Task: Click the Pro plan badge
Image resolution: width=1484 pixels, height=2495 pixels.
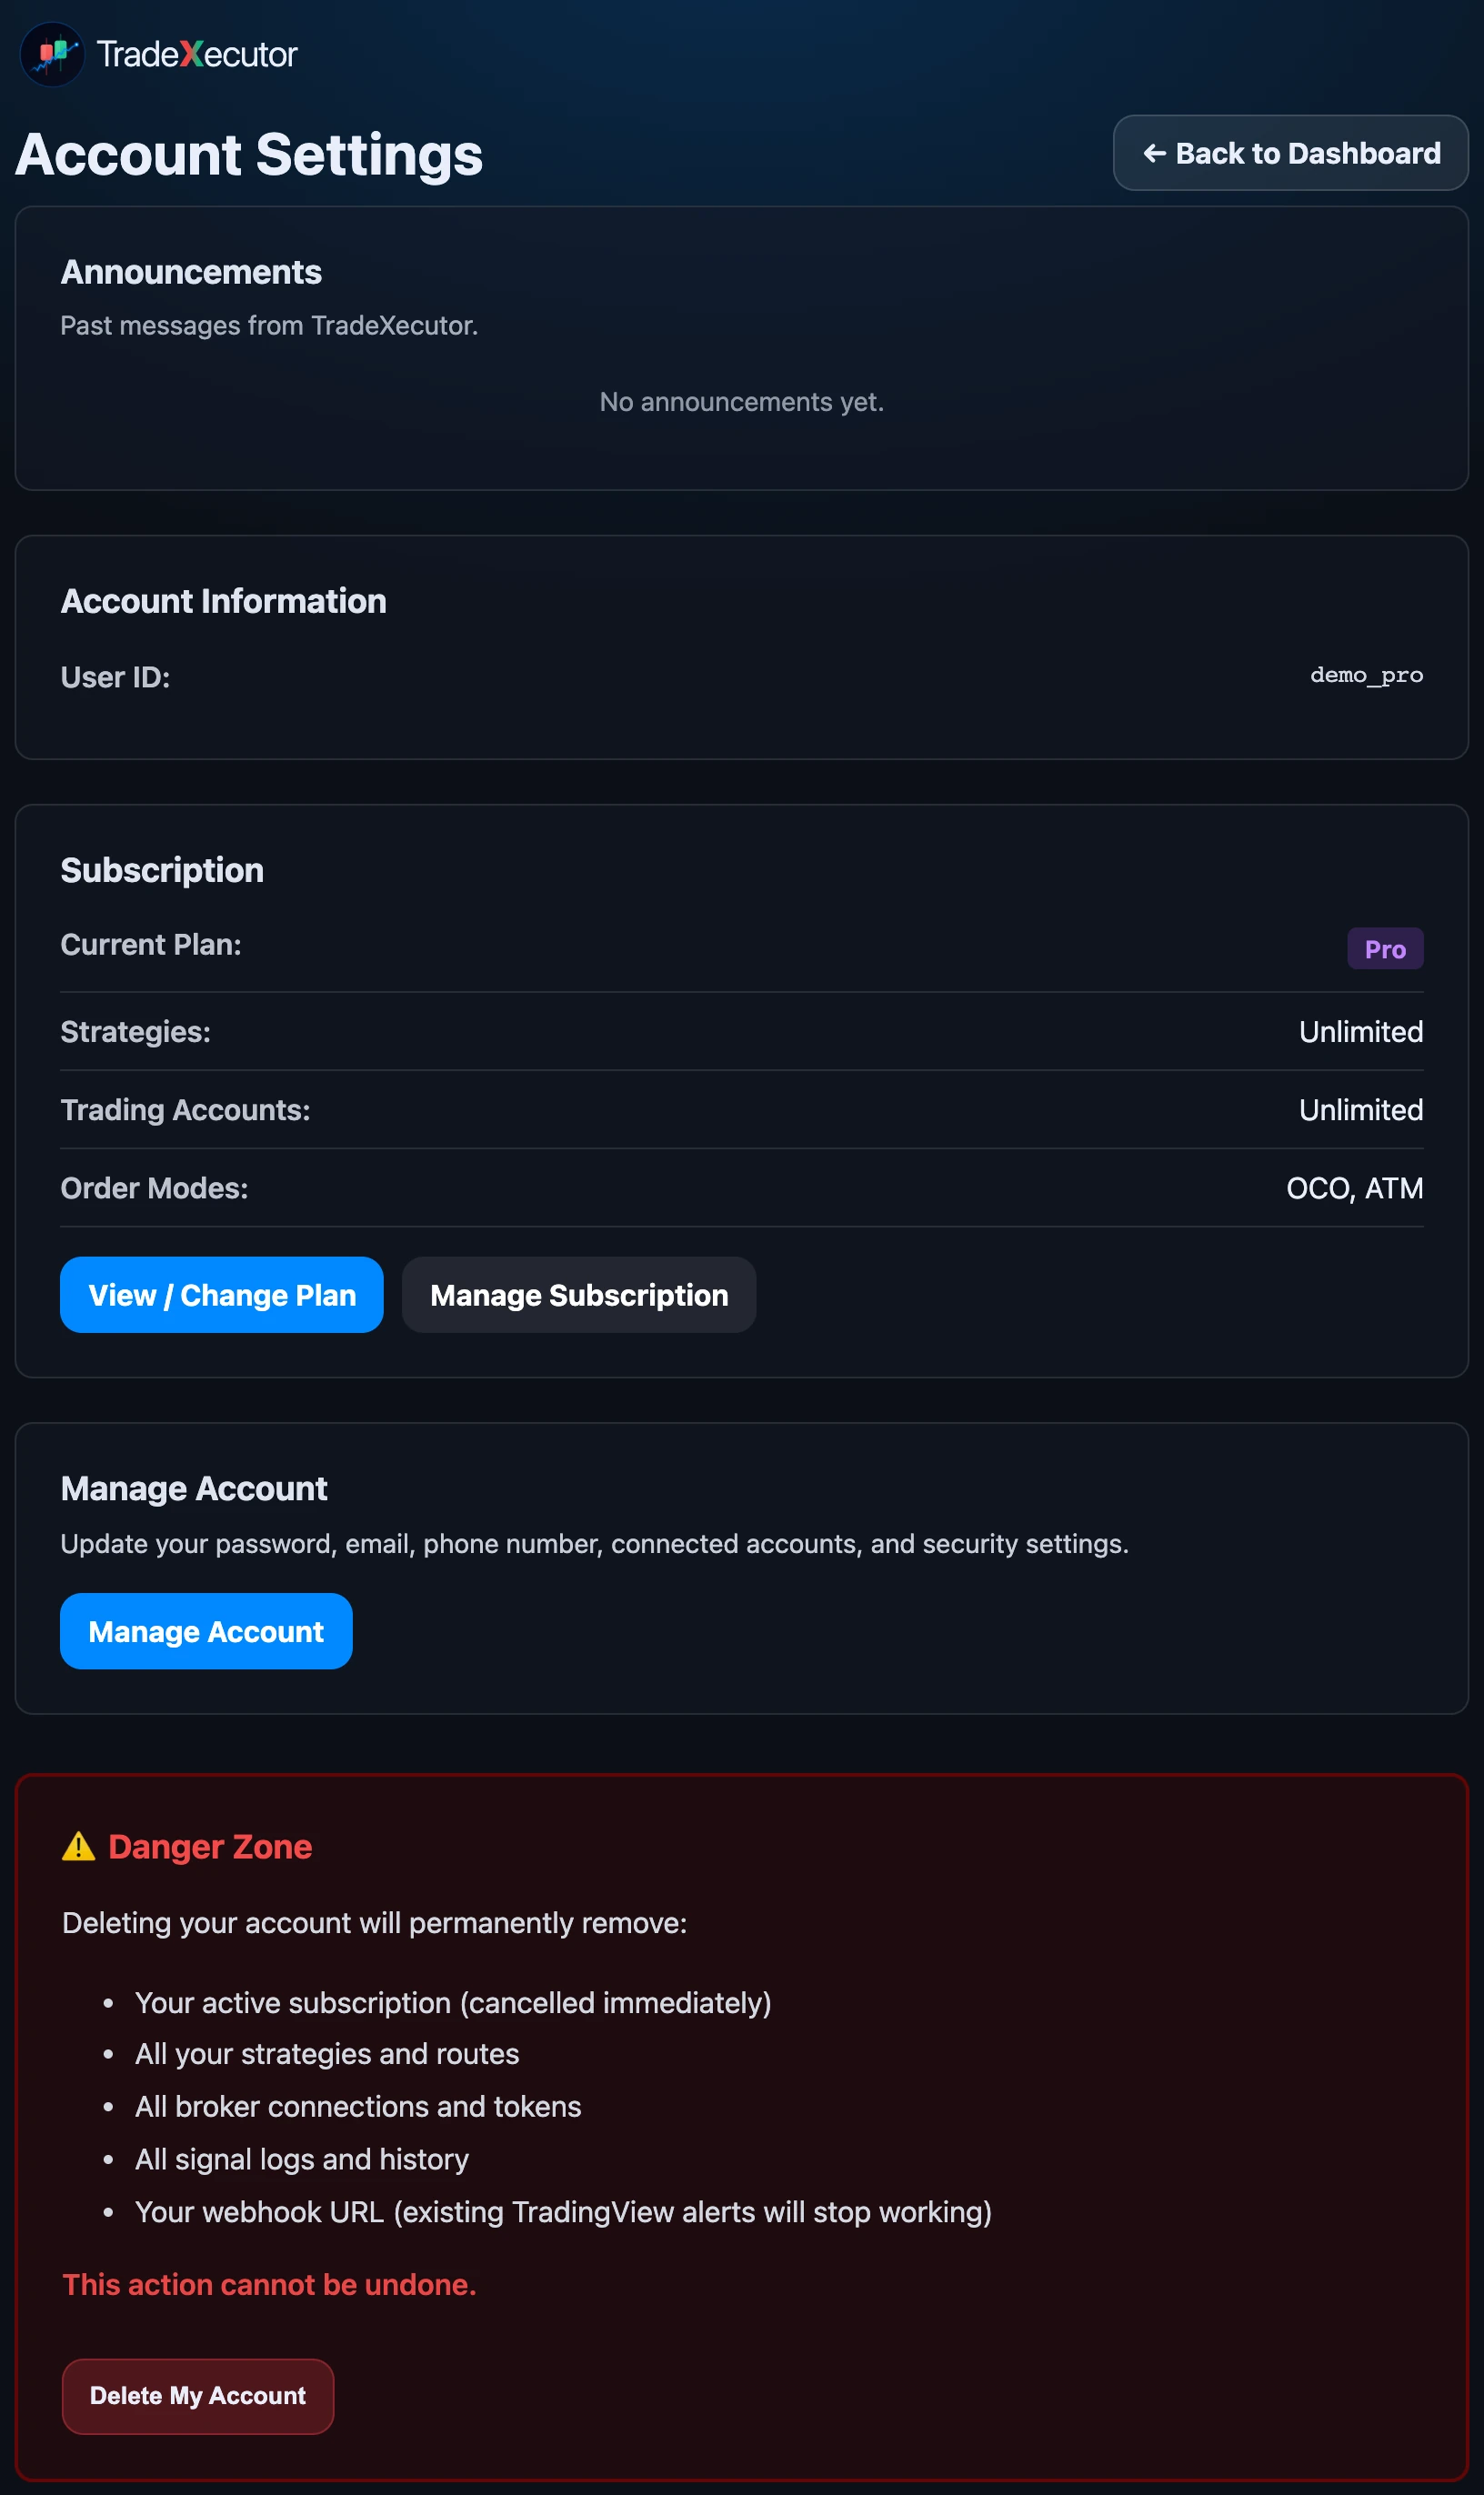Action: click(1385, 949)
